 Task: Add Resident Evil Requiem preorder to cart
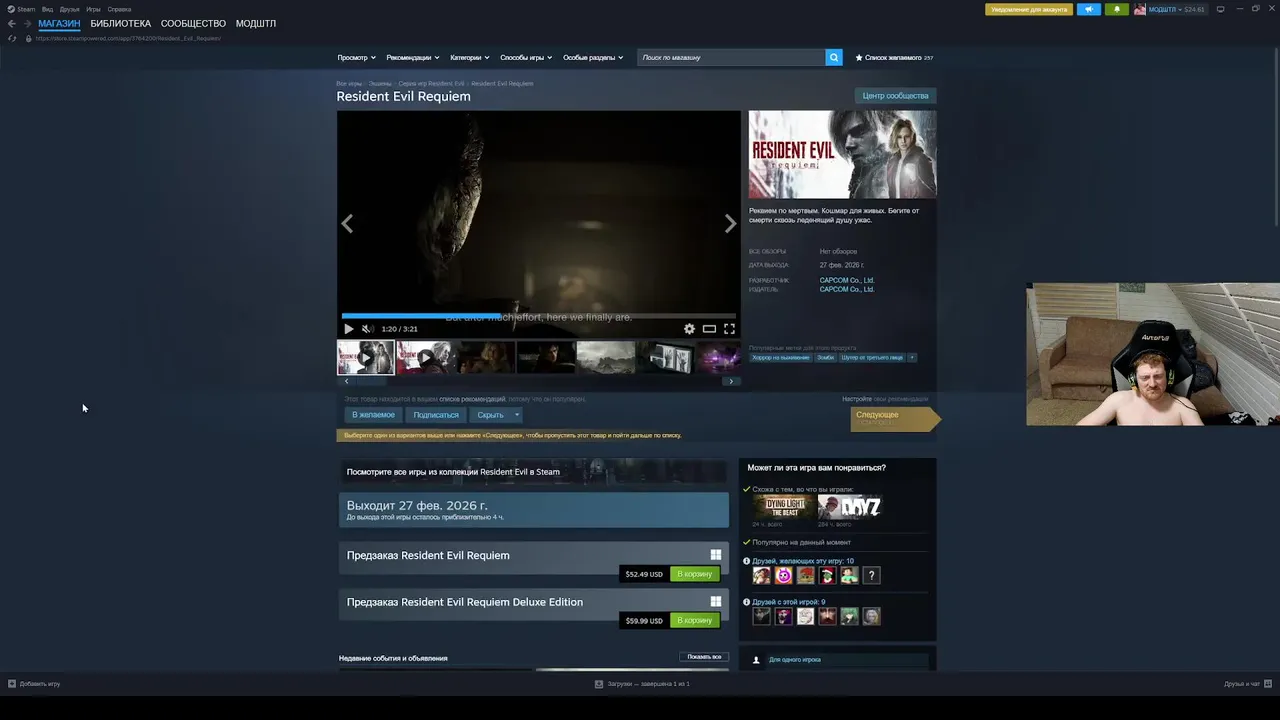(x=694, y=574)
